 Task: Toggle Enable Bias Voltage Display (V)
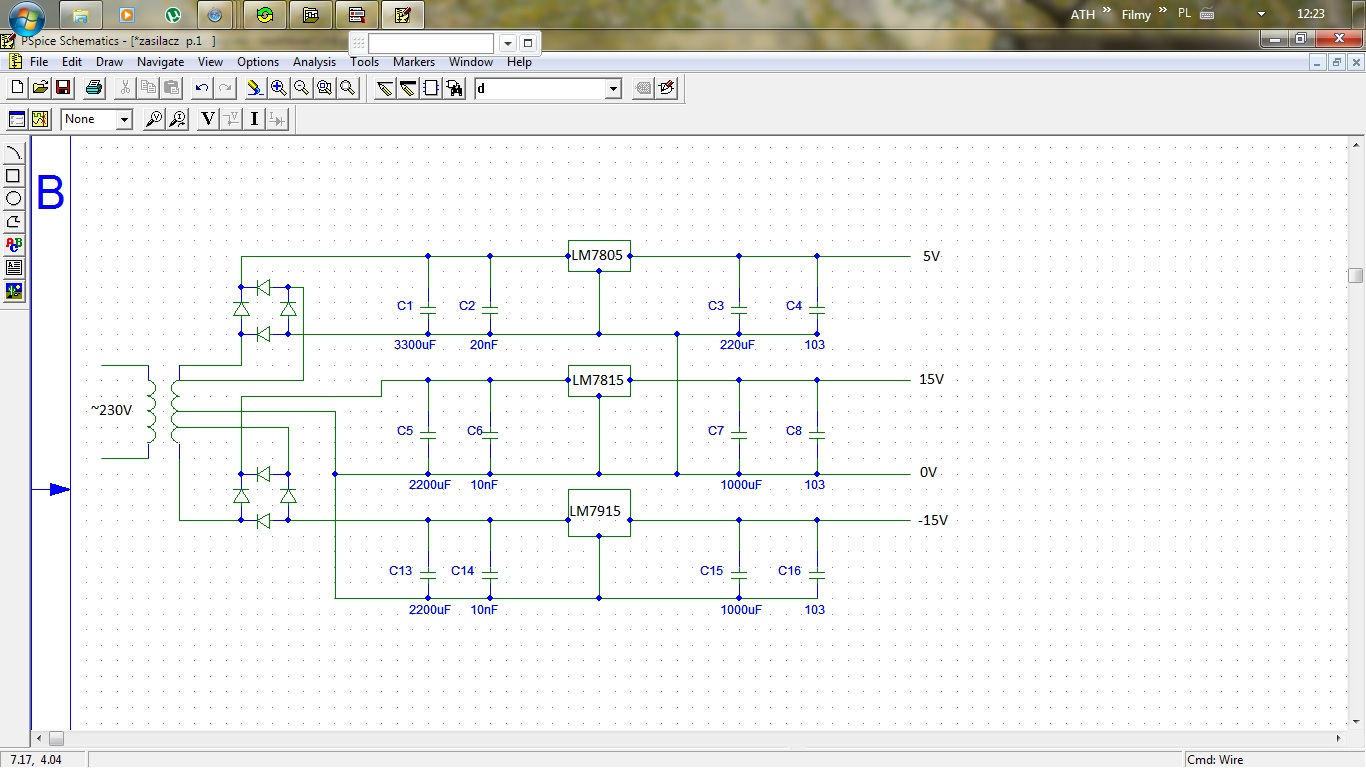[208, 120]
